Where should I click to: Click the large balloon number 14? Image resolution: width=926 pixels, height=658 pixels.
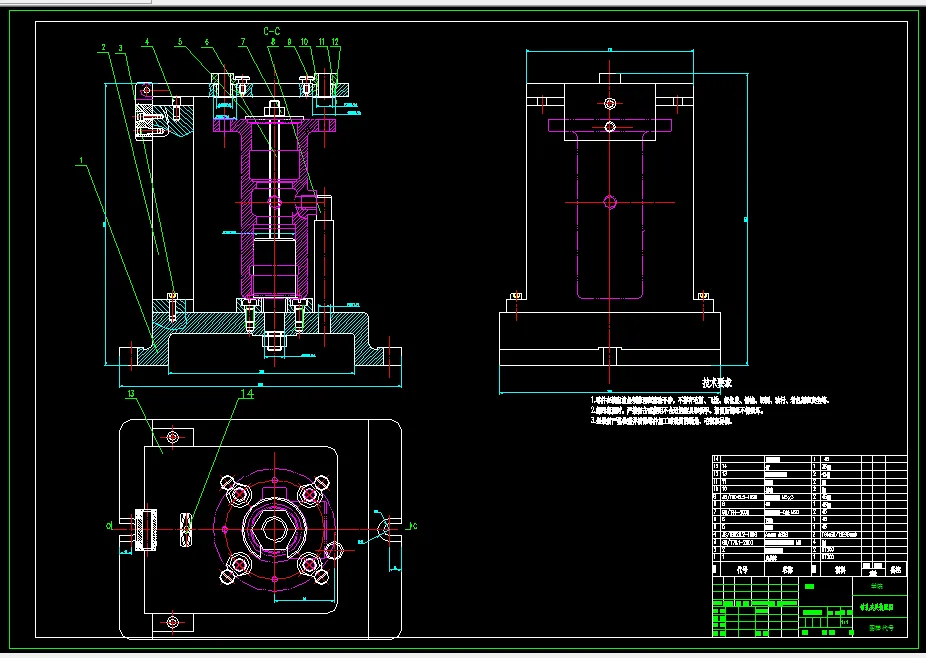247,393
